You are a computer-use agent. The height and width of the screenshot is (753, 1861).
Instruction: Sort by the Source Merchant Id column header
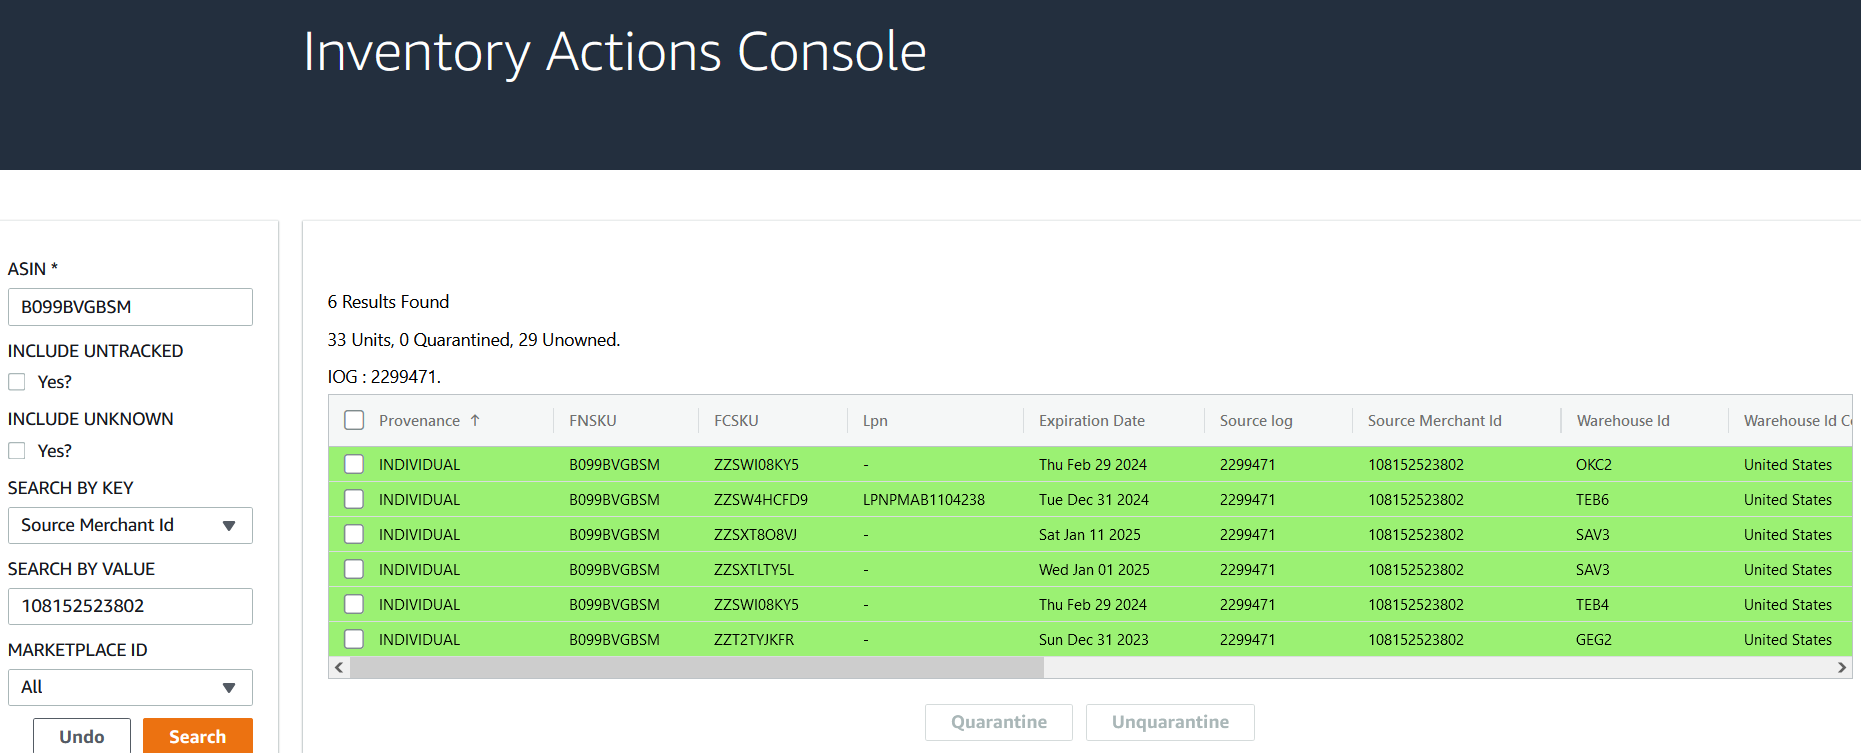1435,421
